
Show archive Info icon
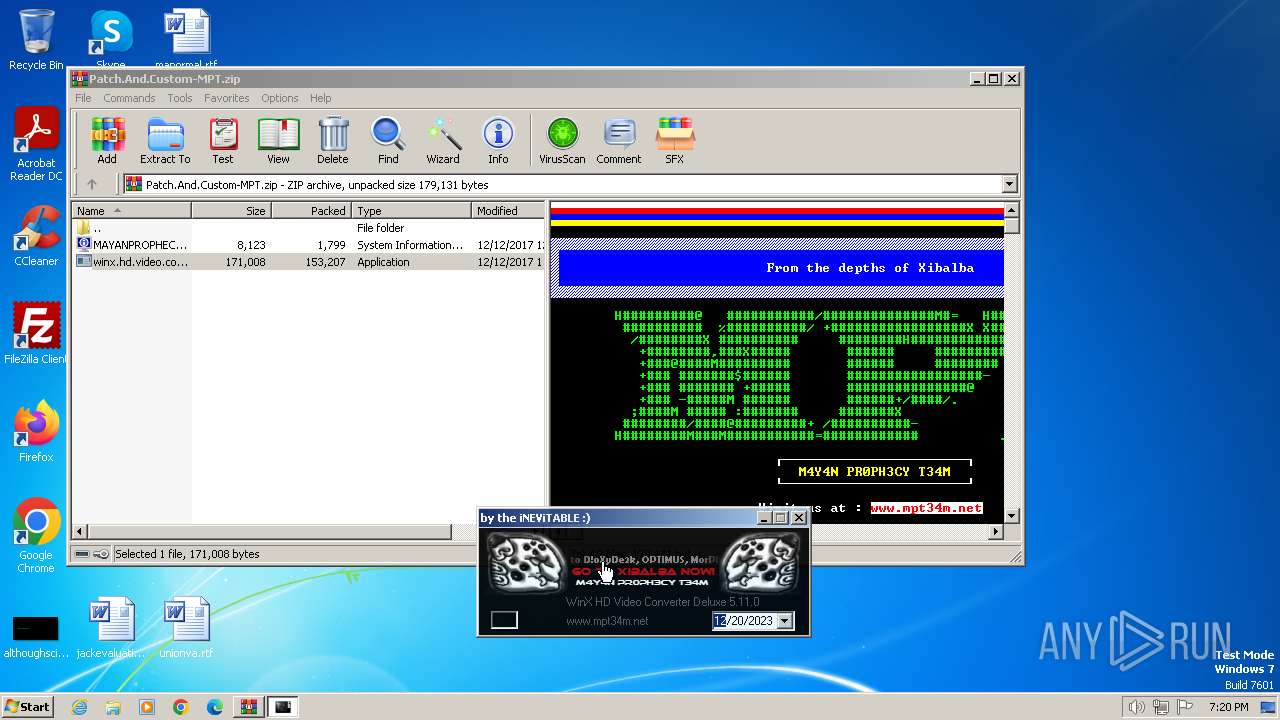[498, 140]
